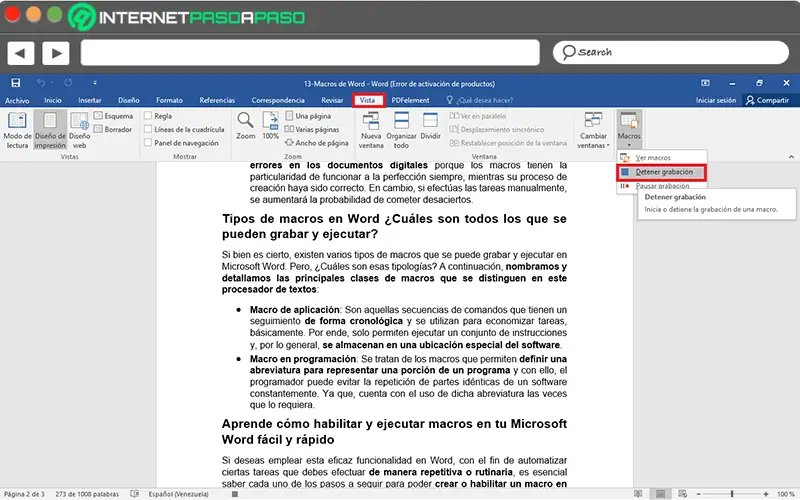Click the browser back arrow button

(20, 53)
